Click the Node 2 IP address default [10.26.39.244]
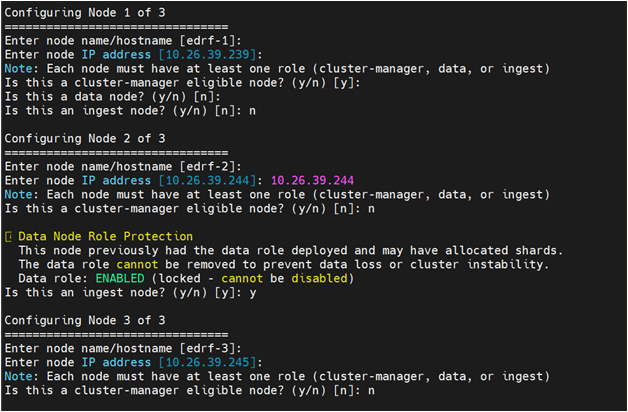This screenshot has height=412, width=628. tap(207, 181)
